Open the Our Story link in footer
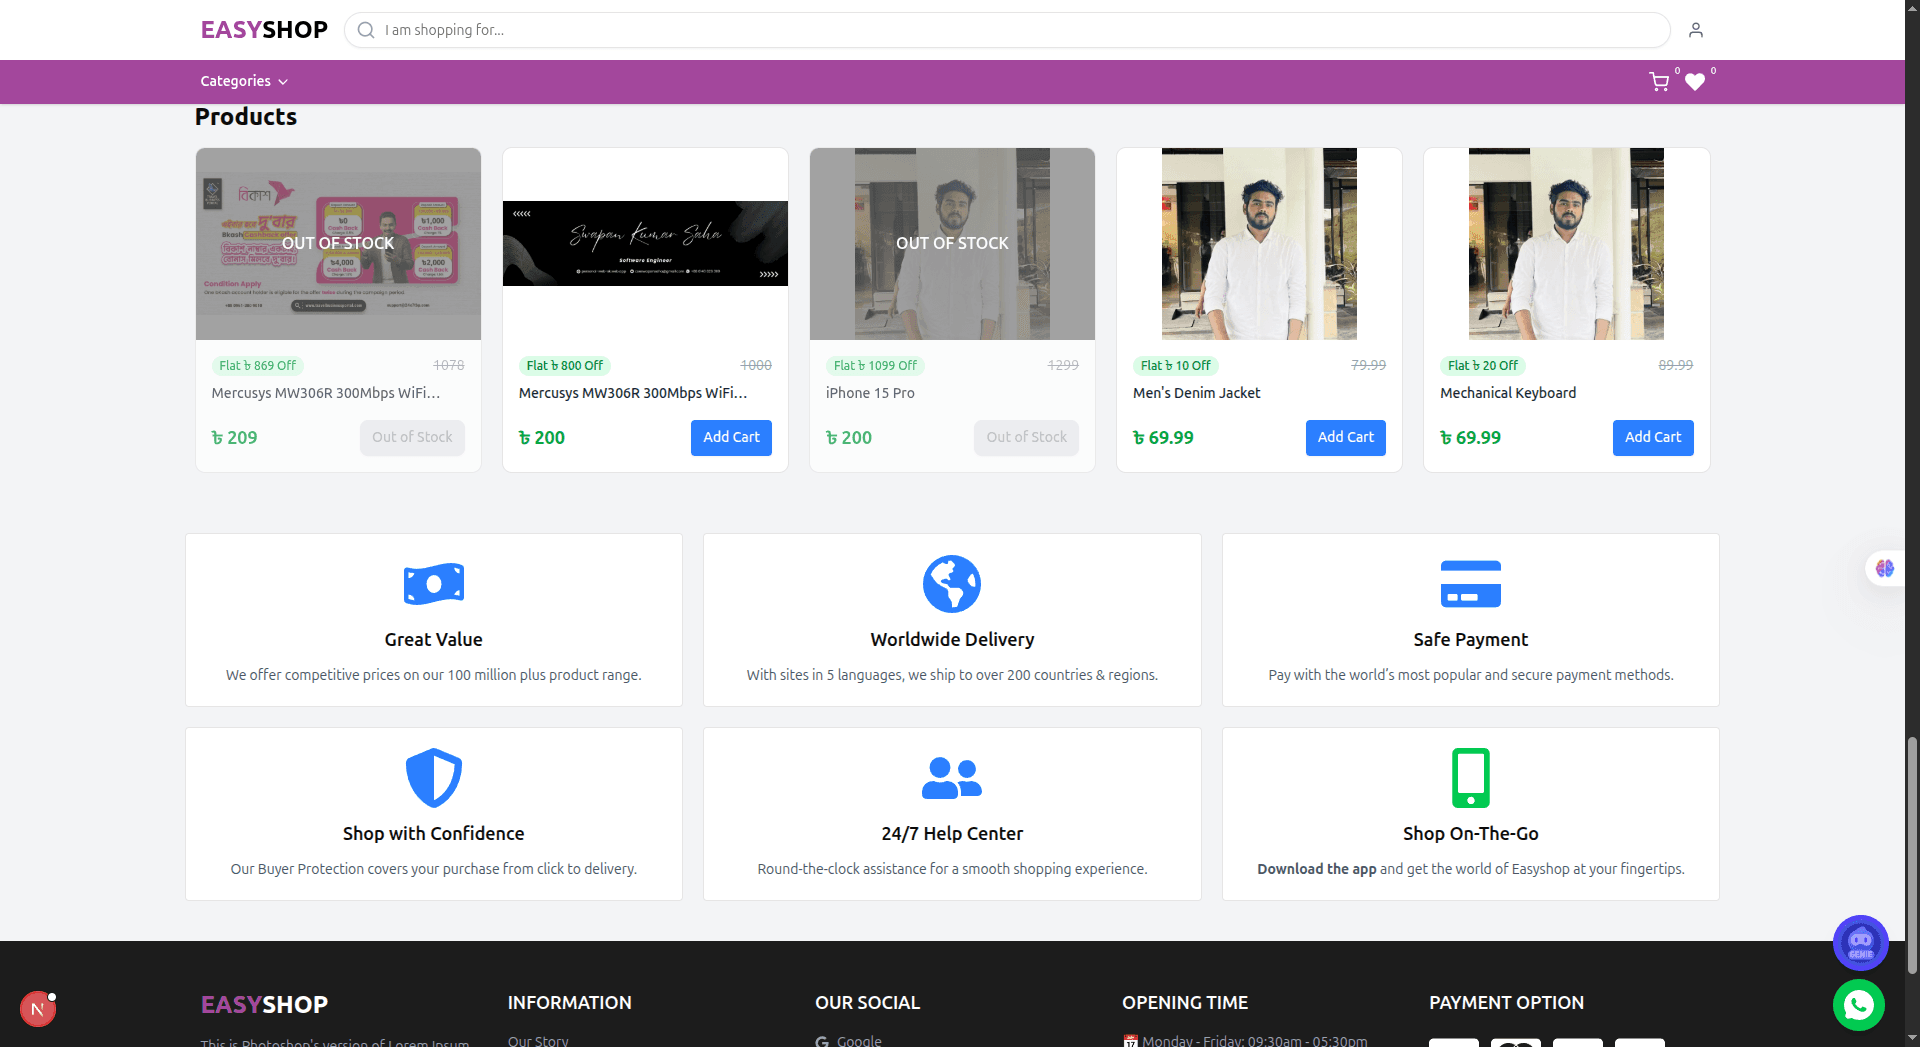Image resolution: width=1920 pixels, height=1047 pixels. 538,1040
